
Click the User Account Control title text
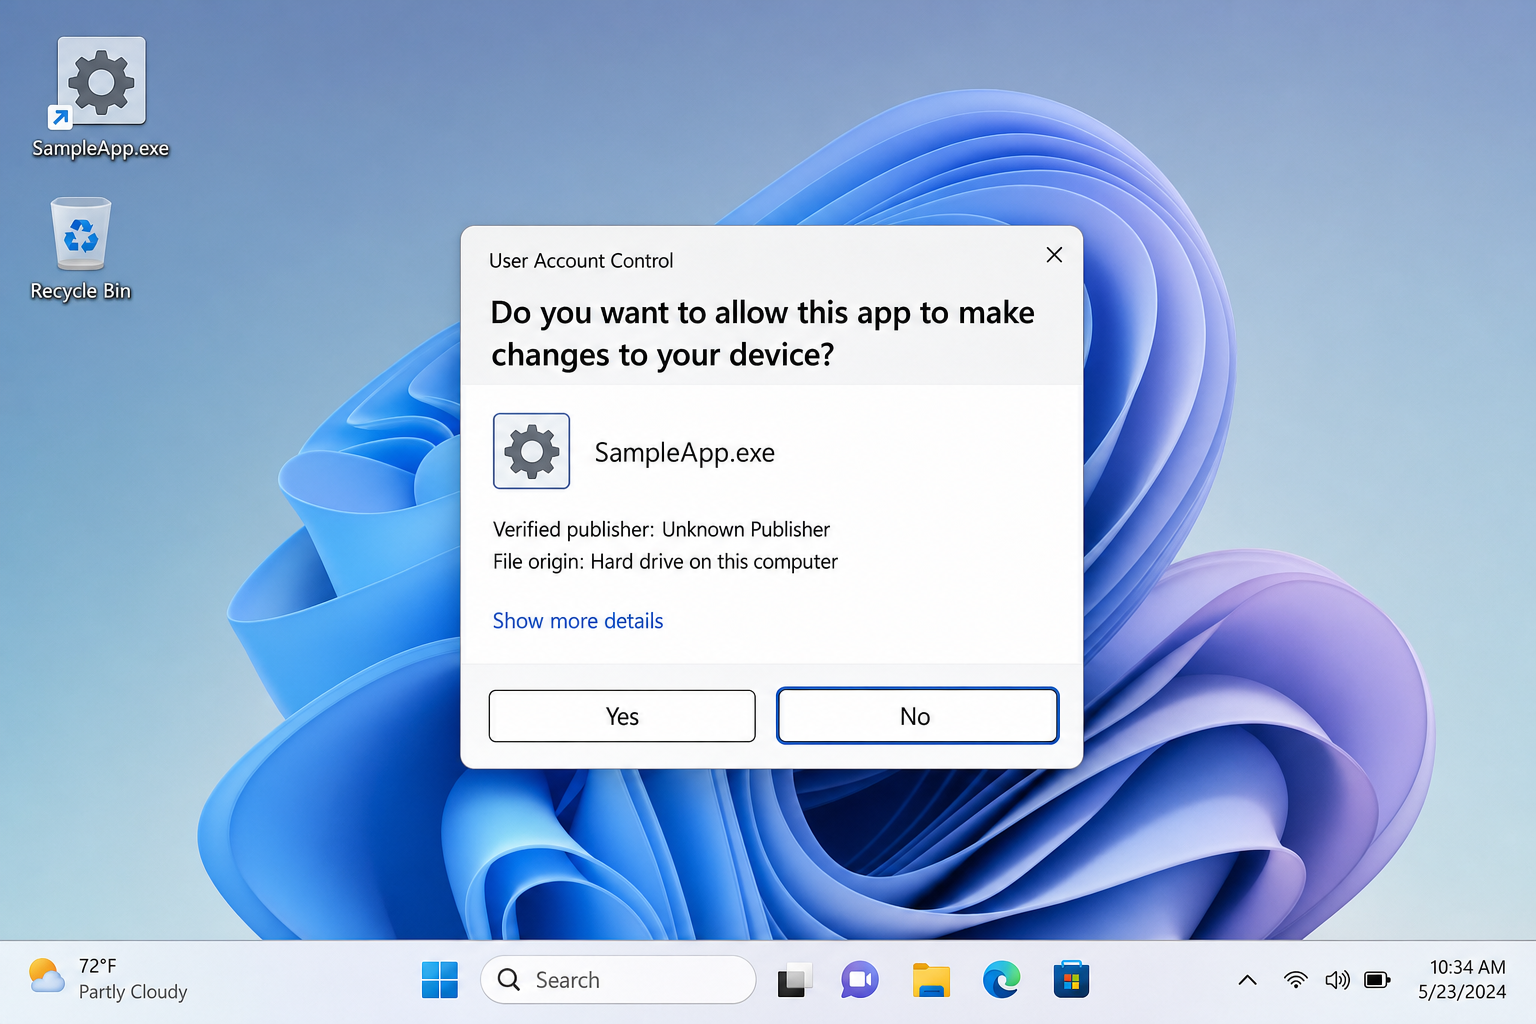click(x=581, y=261)
